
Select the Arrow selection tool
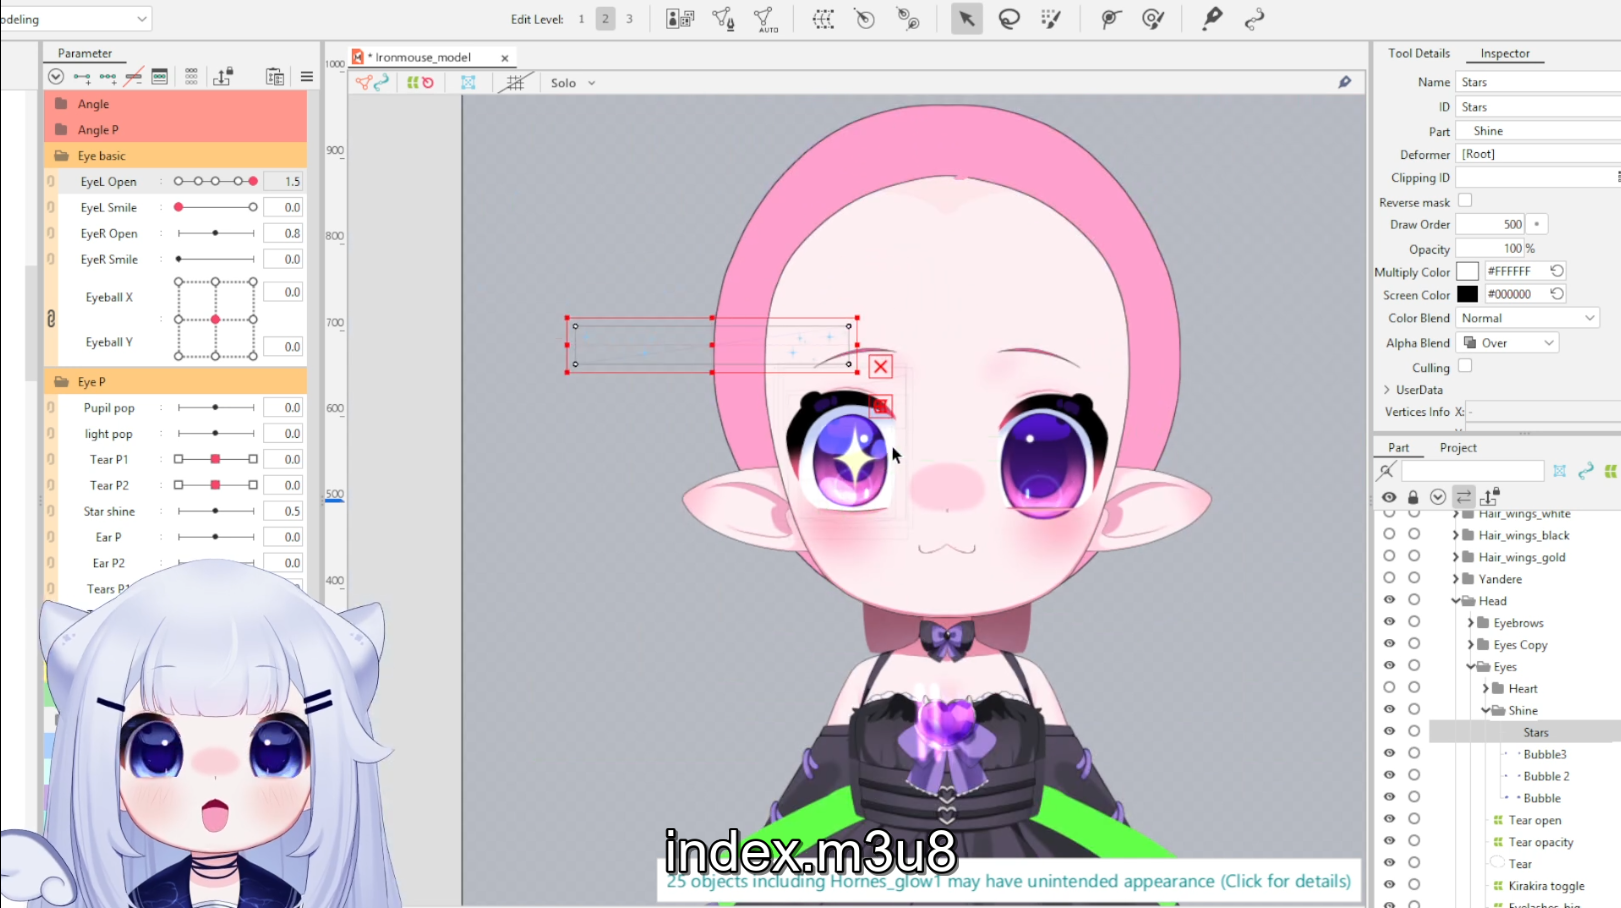coord(966,19)
